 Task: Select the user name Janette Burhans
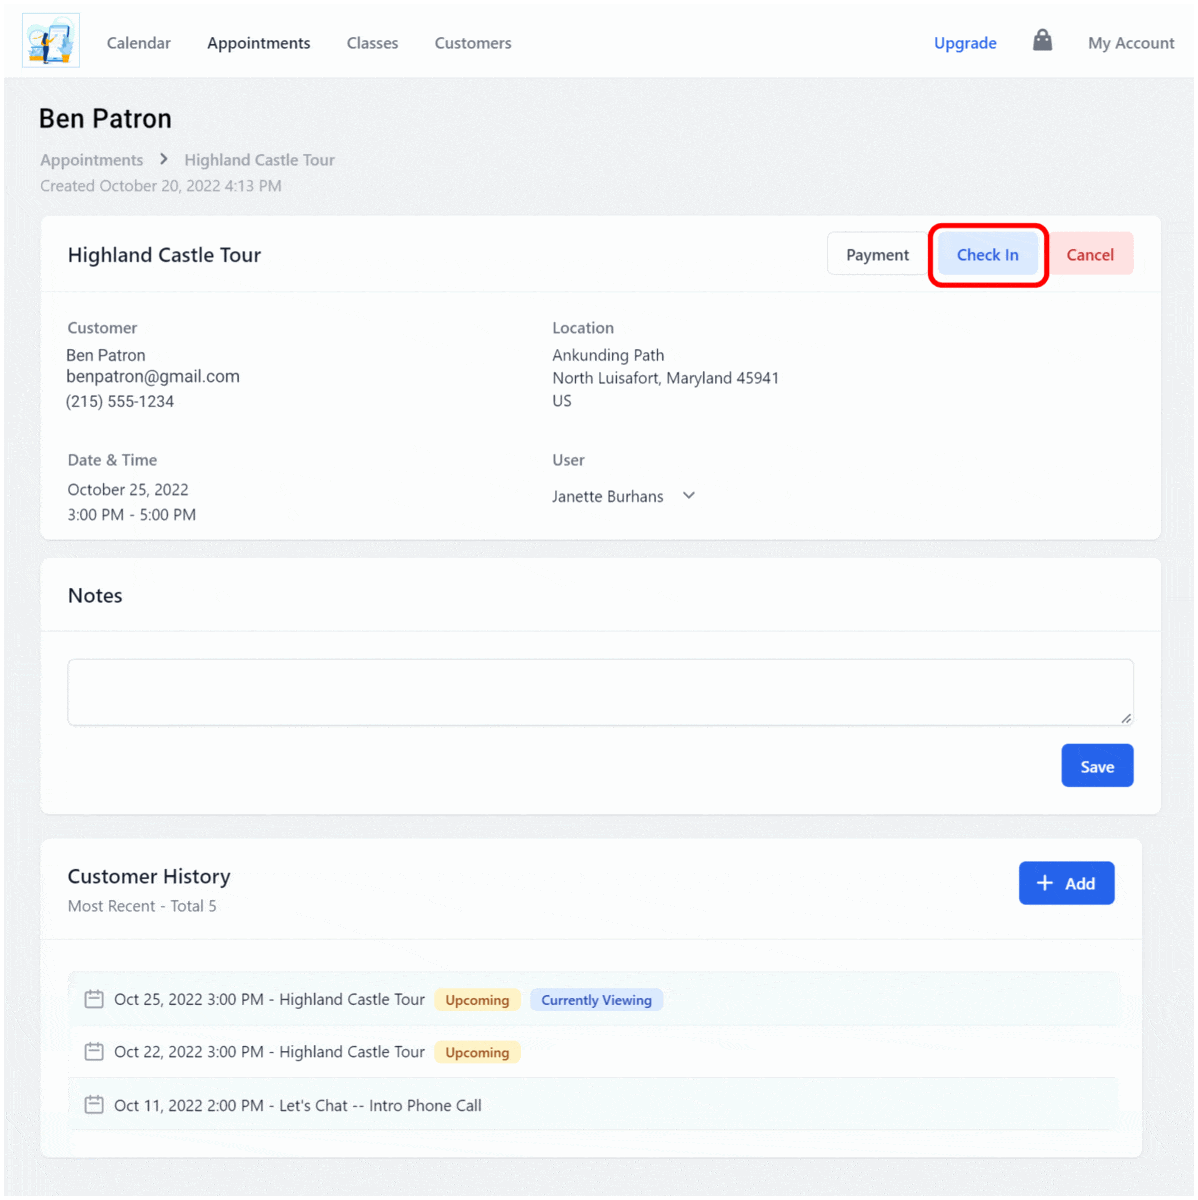point(608,496)
